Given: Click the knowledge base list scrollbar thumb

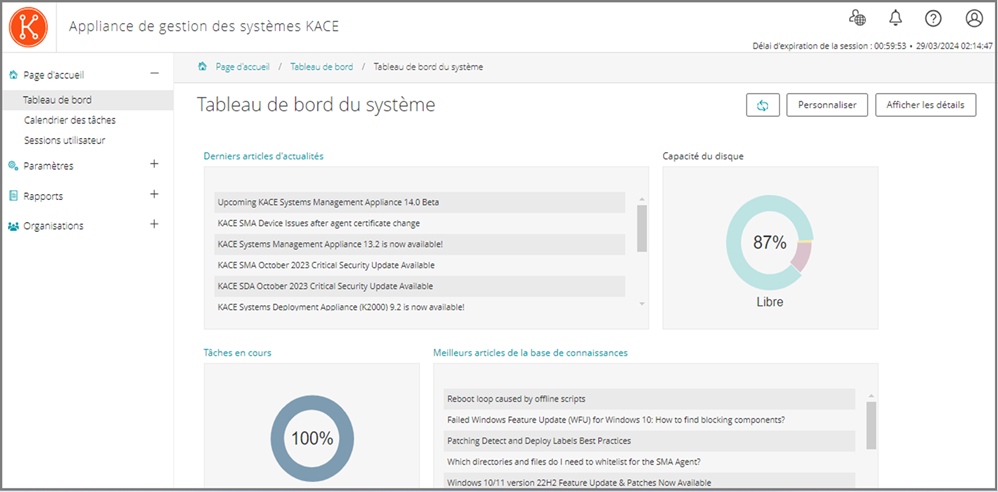Looking at the screenshot, I should [x=871, y=425].
